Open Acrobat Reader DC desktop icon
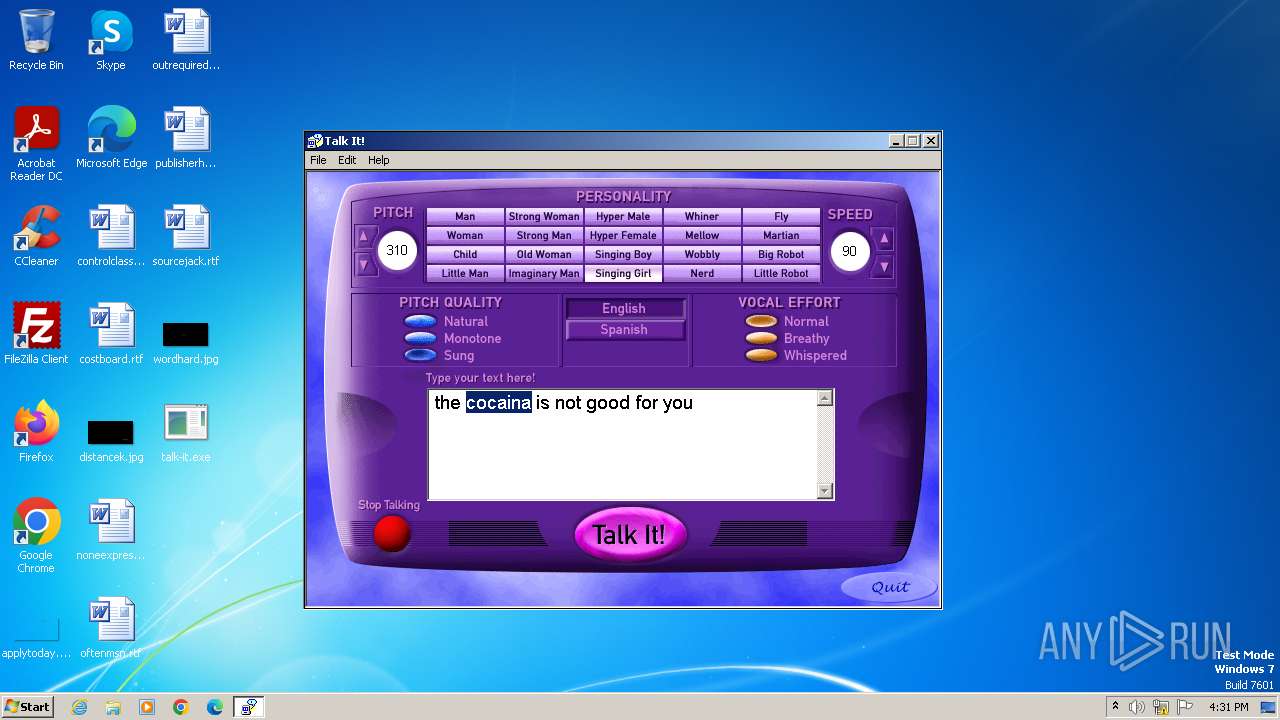Screen dimensions: 1280x720 point(36,144)
